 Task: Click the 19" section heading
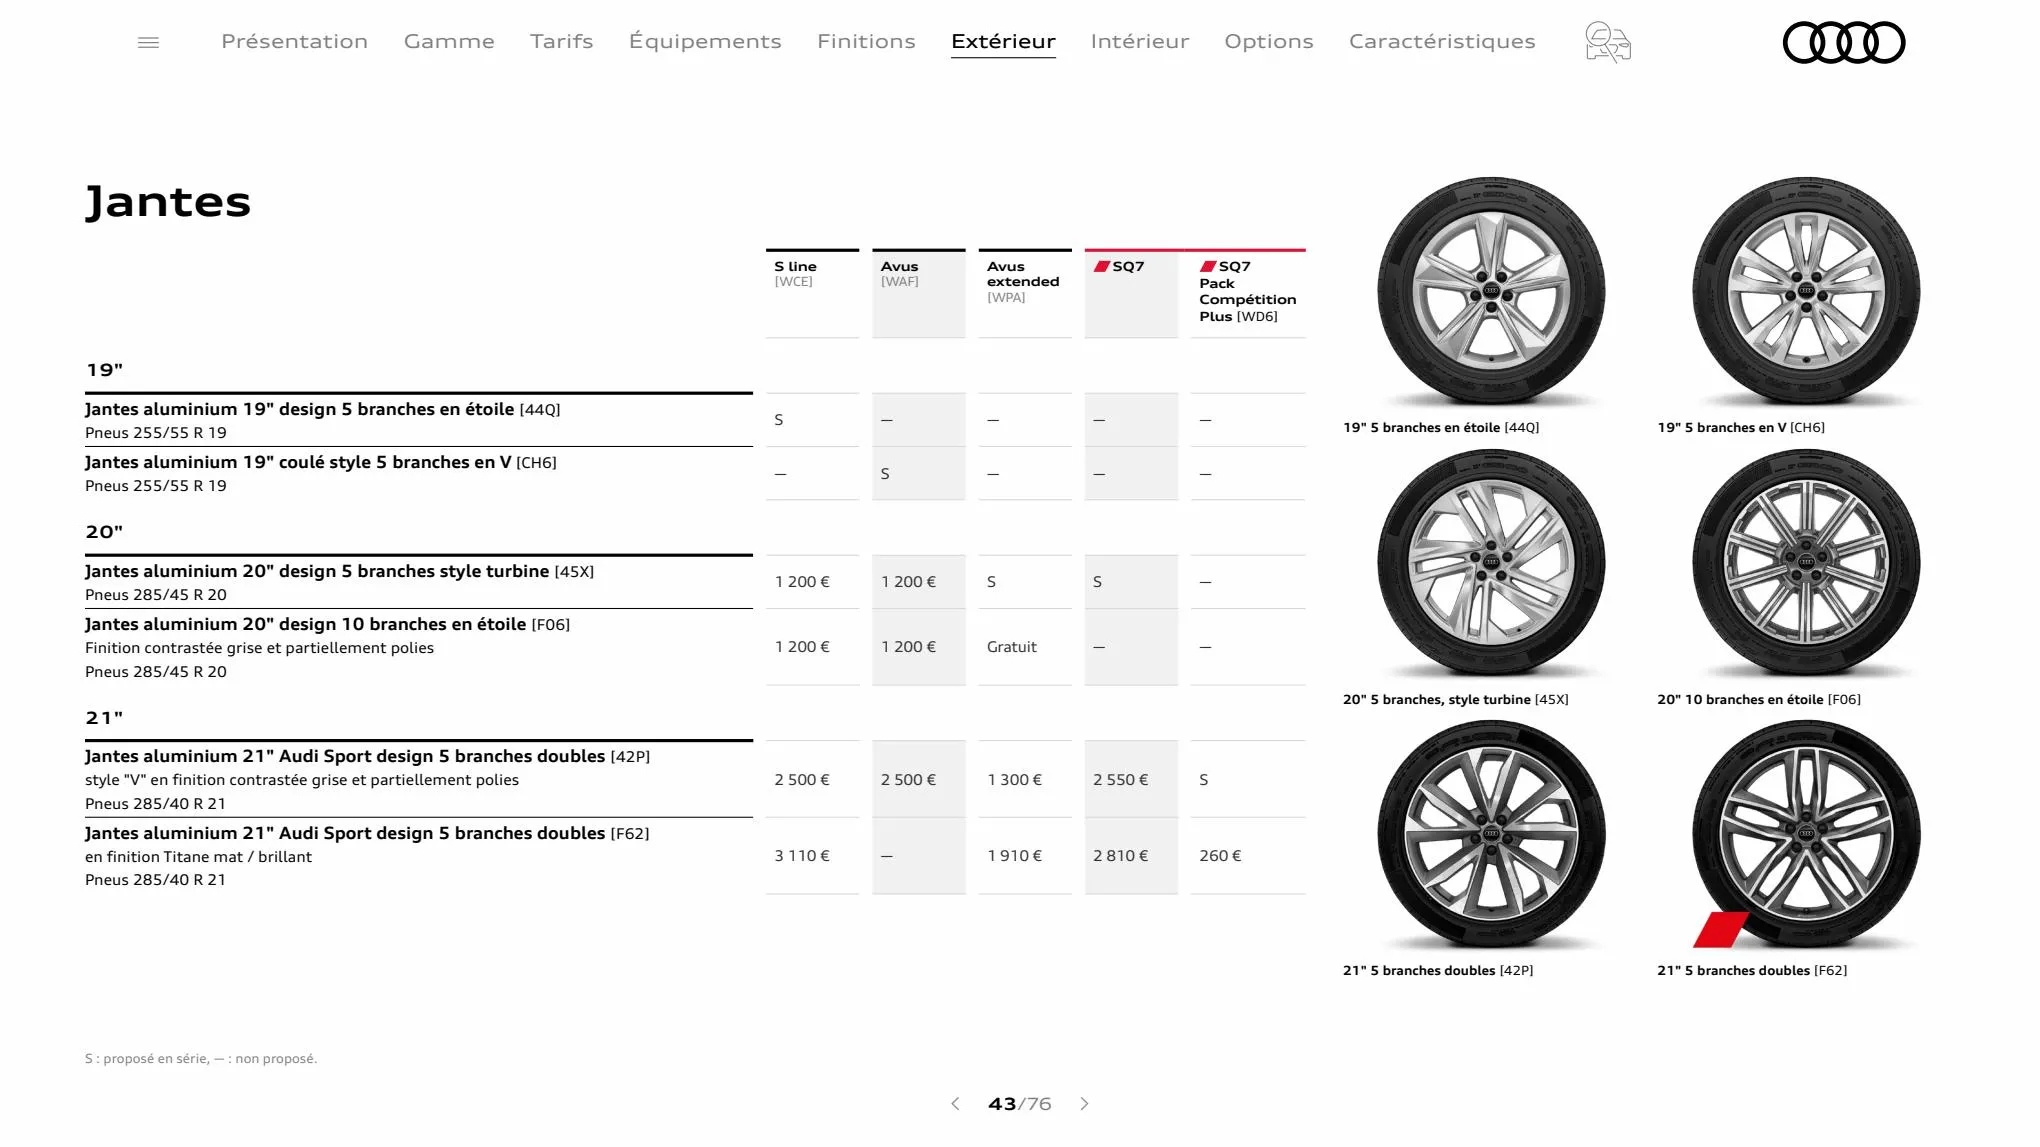[104, 370]
